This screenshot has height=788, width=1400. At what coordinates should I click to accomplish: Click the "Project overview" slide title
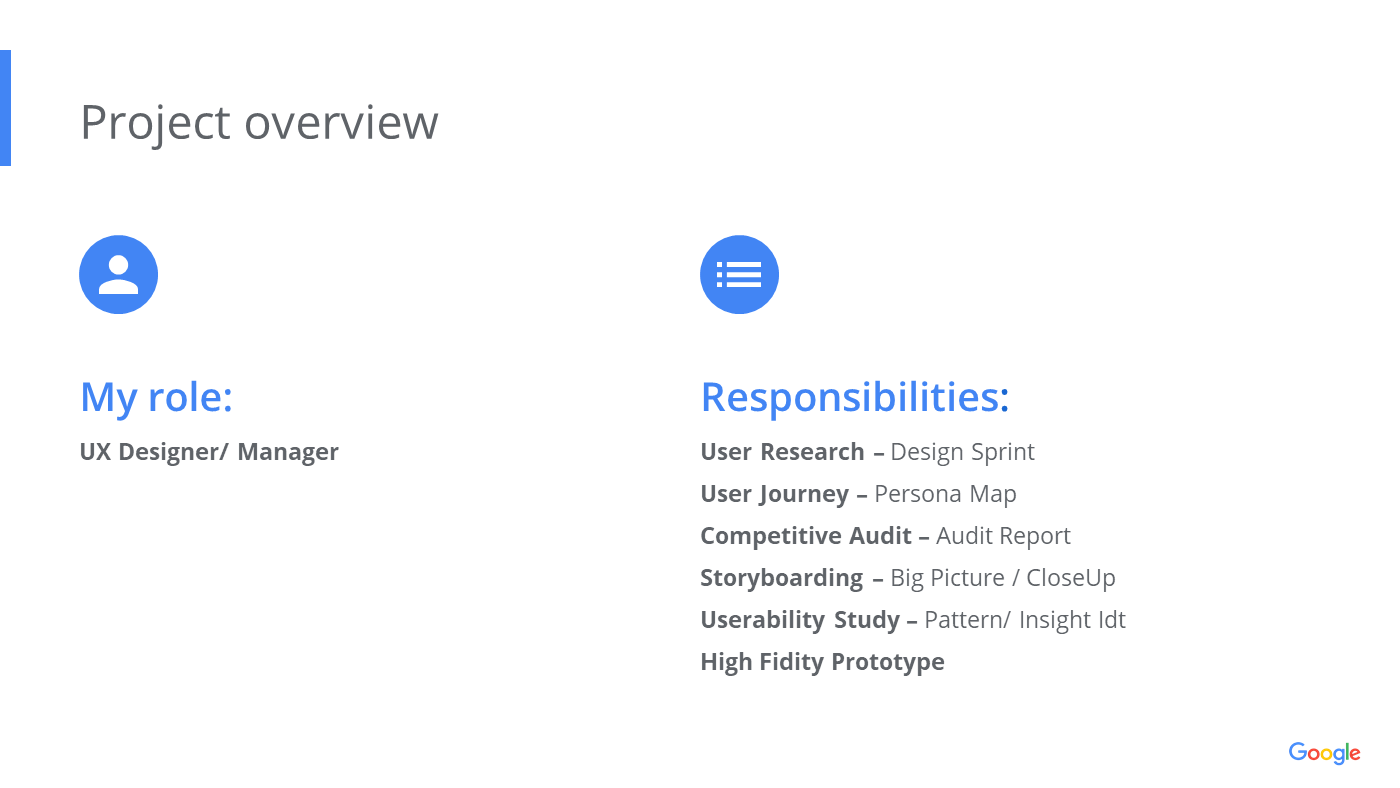(259, 122)
